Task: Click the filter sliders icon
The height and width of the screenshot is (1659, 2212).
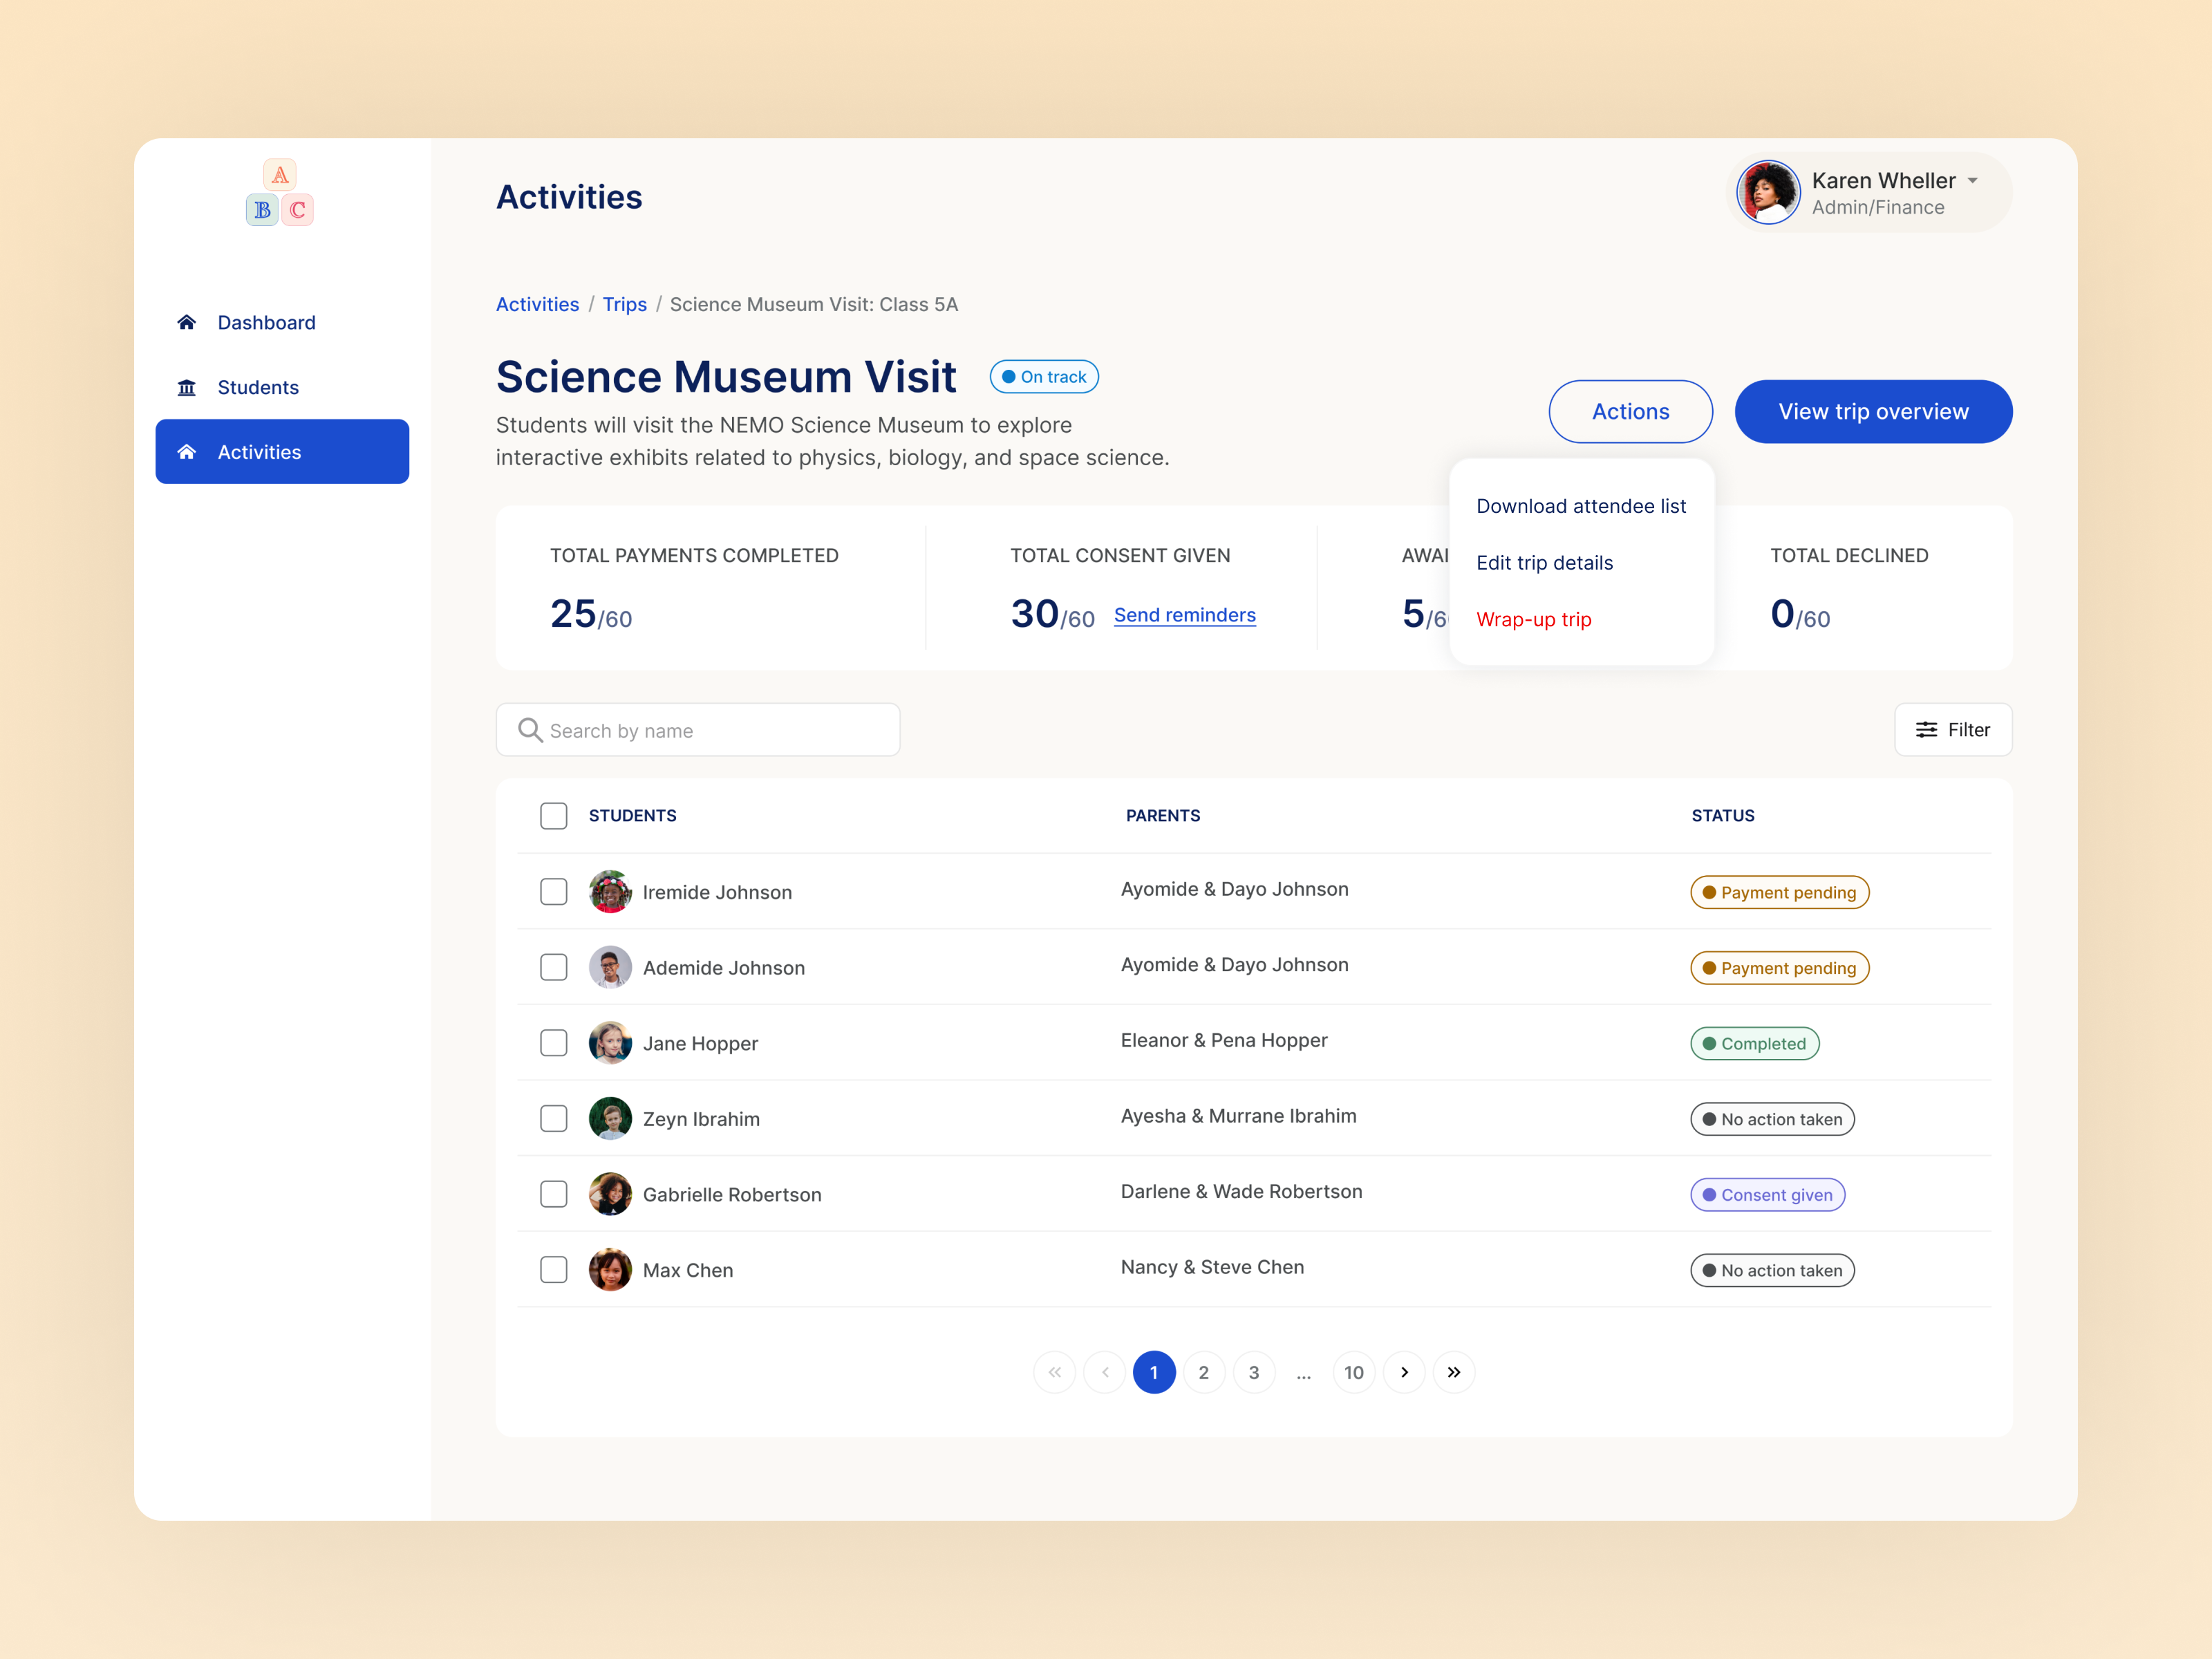Action: [1926, 730]
